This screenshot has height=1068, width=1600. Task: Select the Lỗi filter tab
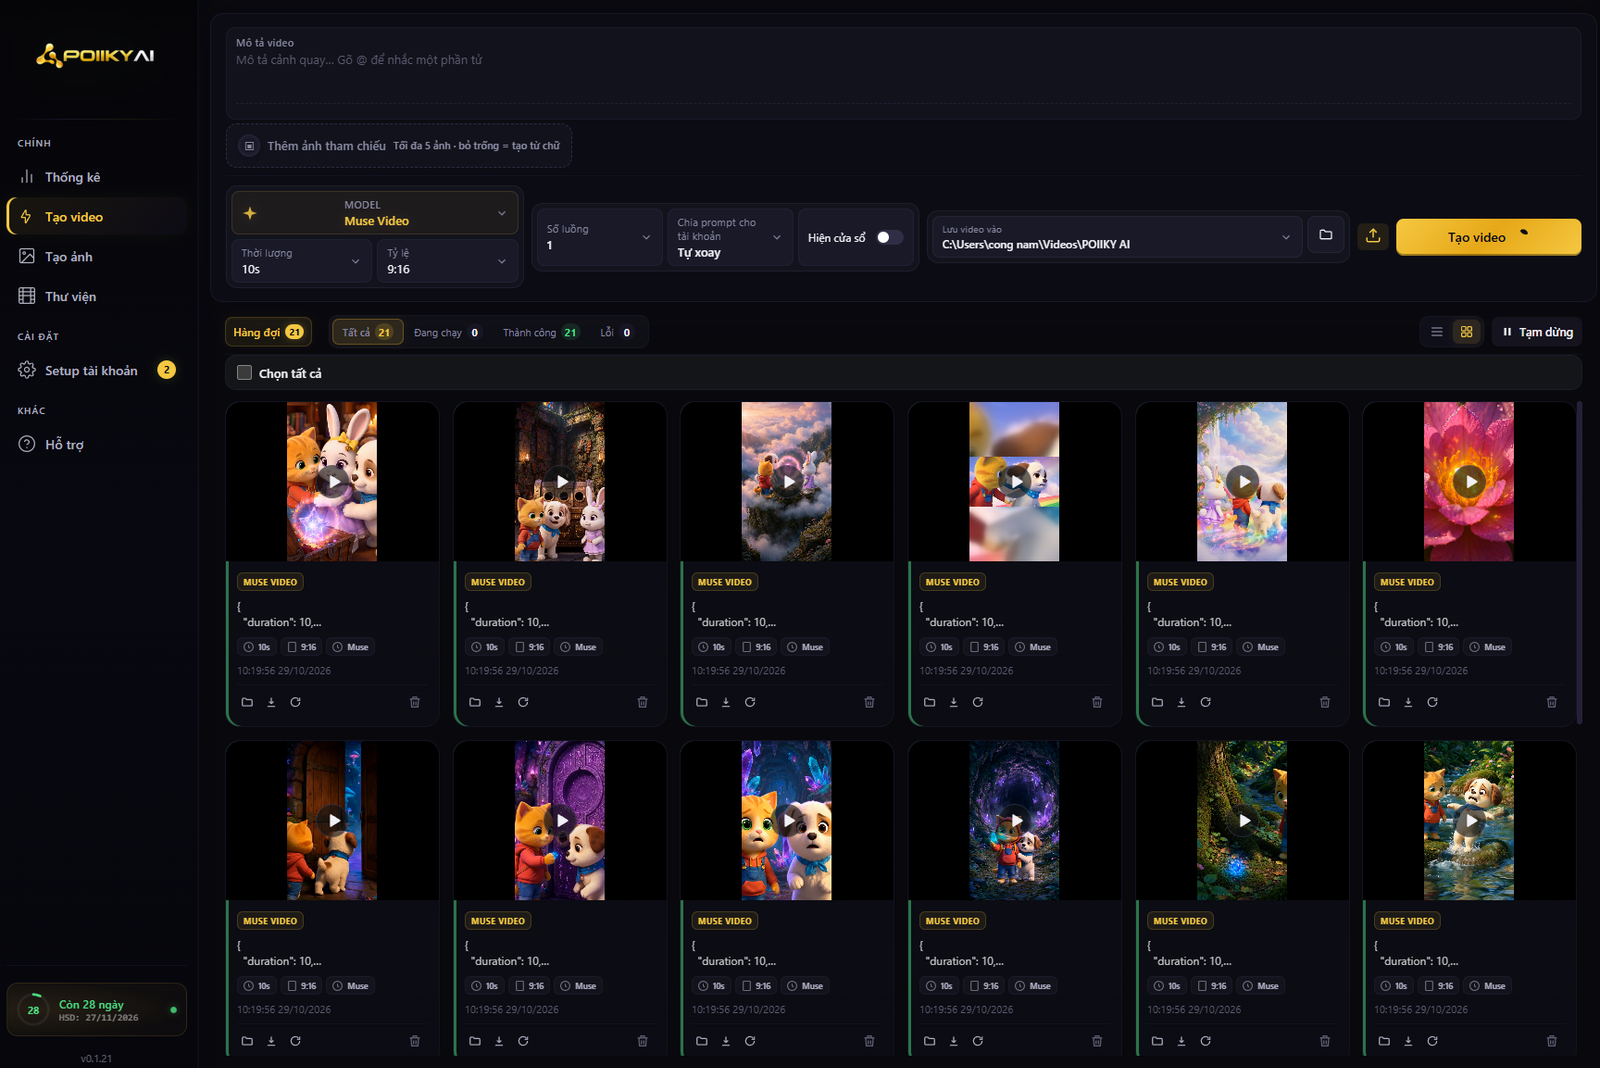click(x=616, y=332)
